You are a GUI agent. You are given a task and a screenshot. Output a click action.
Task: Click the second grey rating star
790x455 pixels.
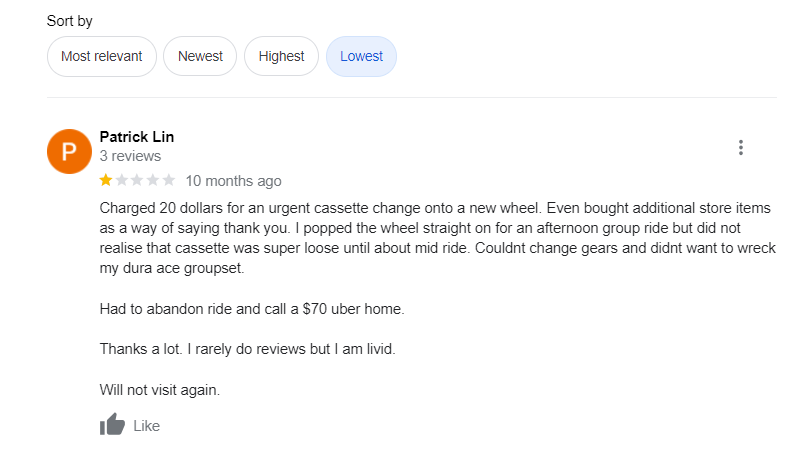click(122, 181)
